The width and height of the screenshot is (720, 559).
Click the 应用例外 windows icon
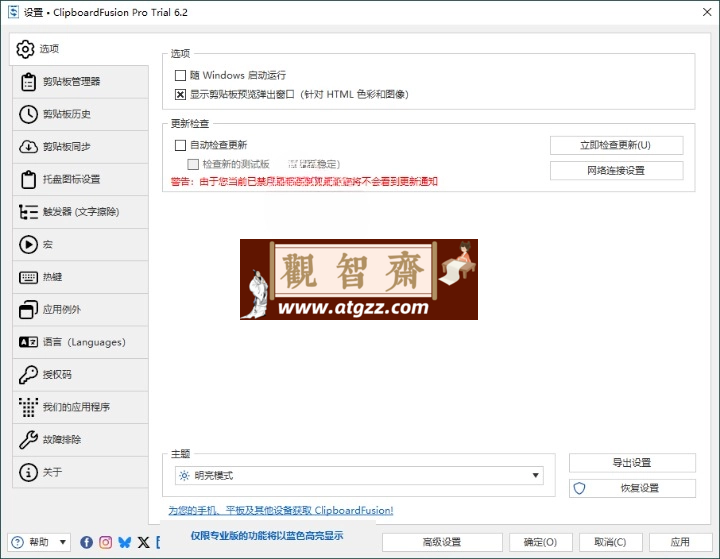(28, 310)
